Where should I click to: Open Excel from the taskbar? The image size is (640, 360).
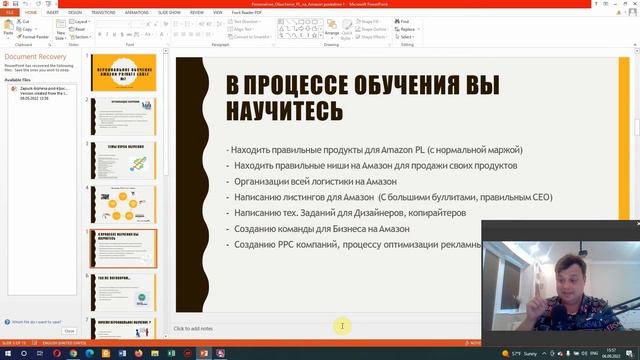[x=171, y=353]
